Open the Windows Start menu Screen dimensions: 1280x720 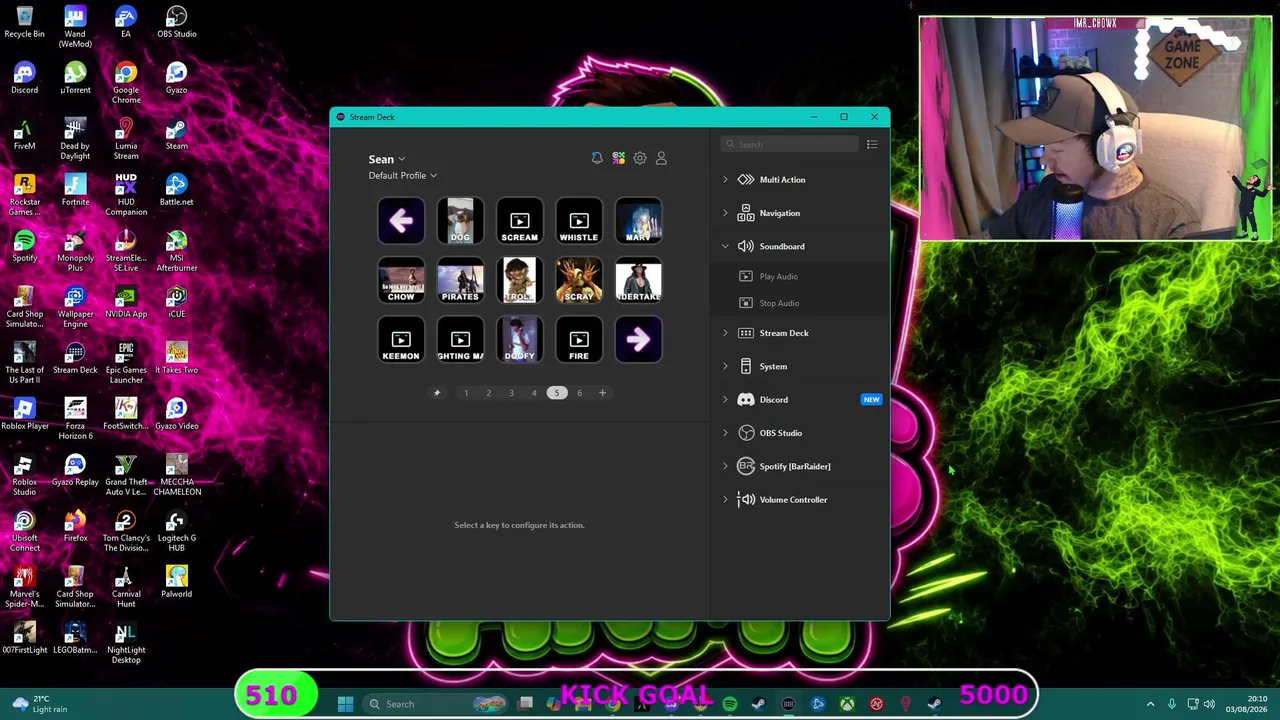pyautogui.click(x=345, y=704)
